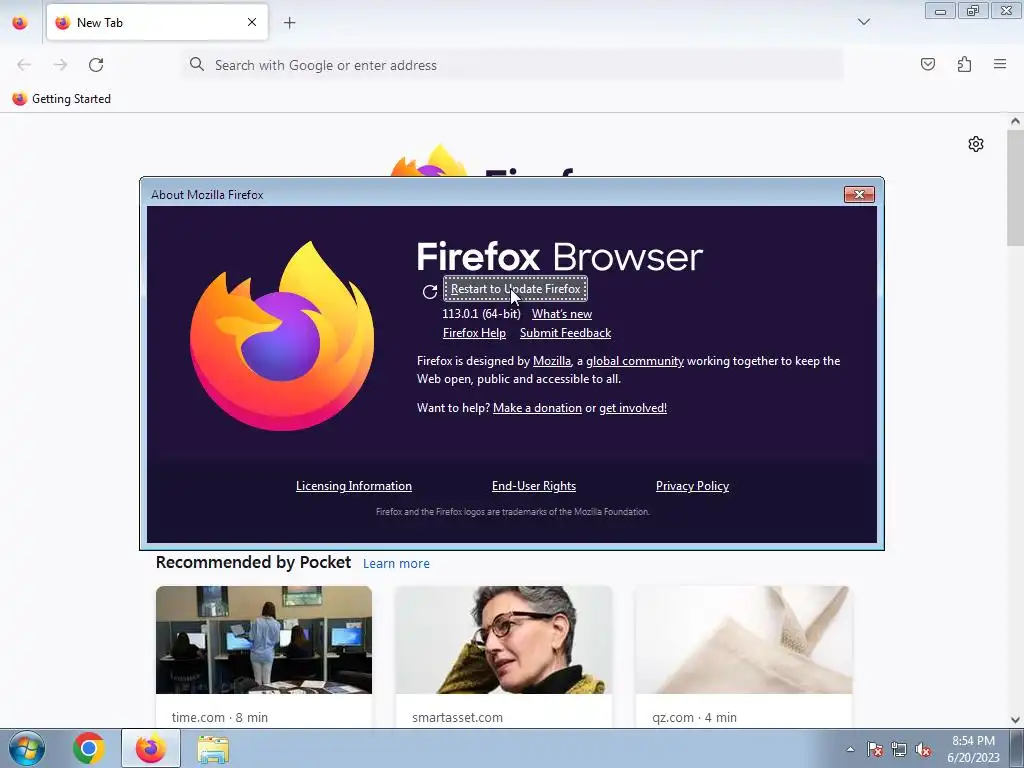Click the Firefox View icon left of tabs
Screen dimensions: 1024x768
20,22
